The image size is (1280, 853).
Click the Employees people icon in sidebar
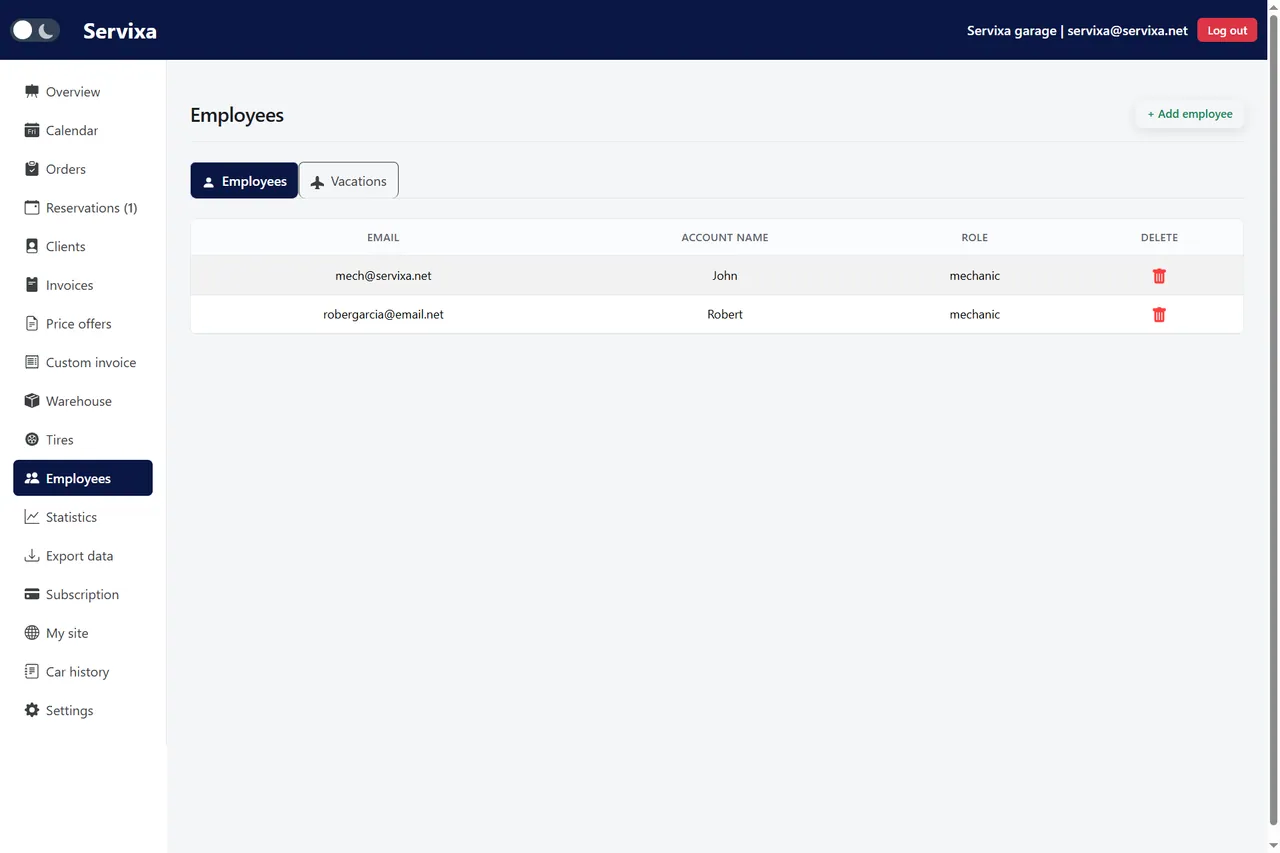pos(32,478)
